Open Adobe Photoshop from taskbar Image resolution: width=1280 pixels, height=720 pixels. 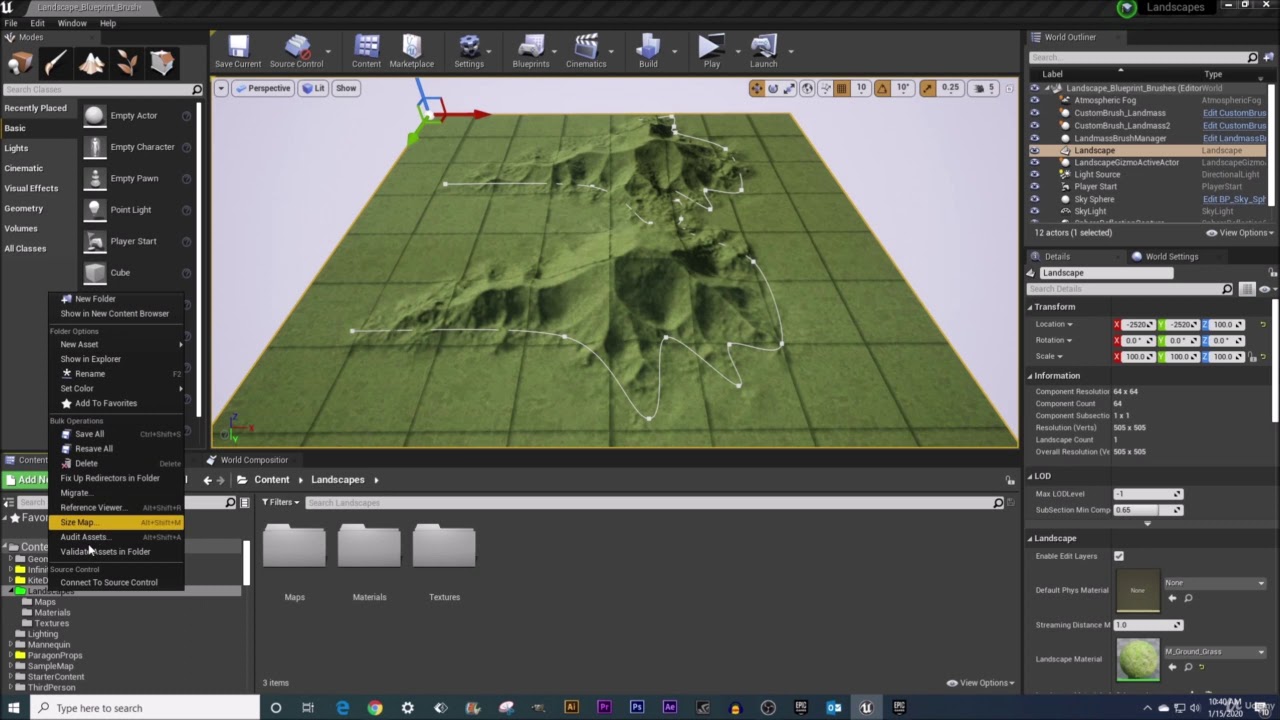(x=637, y=707)
